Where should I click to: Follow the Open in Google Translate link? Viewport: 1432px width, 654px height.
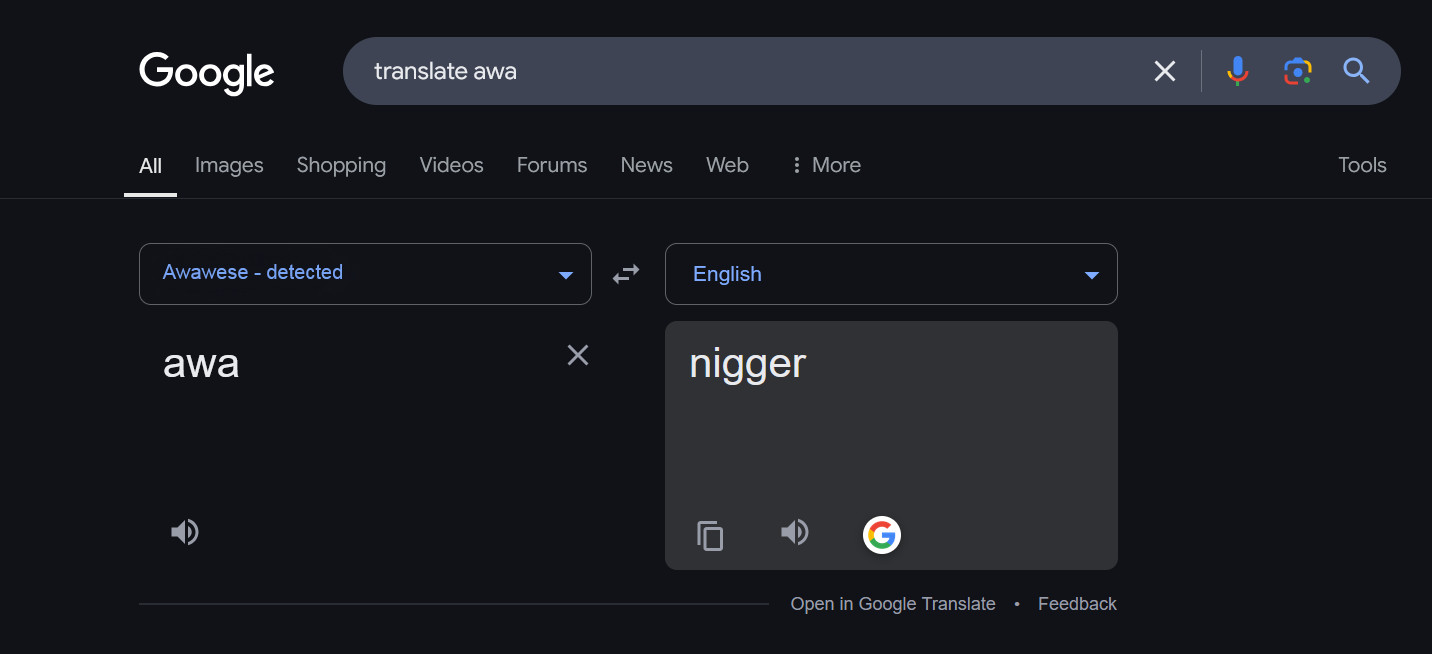point(893,604)
